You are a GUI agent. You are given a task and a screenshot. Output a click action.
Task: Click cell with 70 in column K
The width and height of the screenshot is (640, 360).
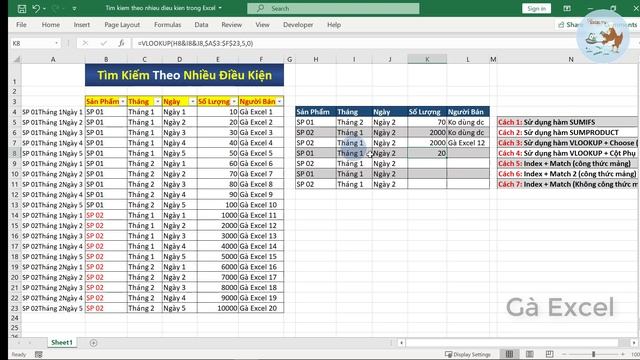427,122
